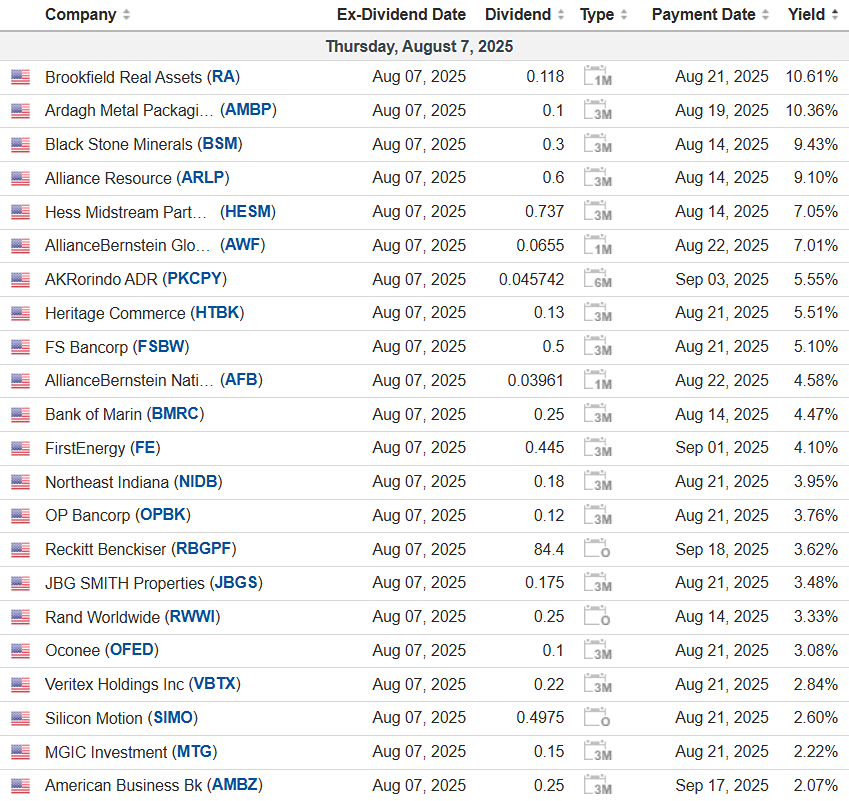This screenshot has height=801, width=849.
Task: Click the US flag next to Silicon Motion
Action: pos(20,718)
